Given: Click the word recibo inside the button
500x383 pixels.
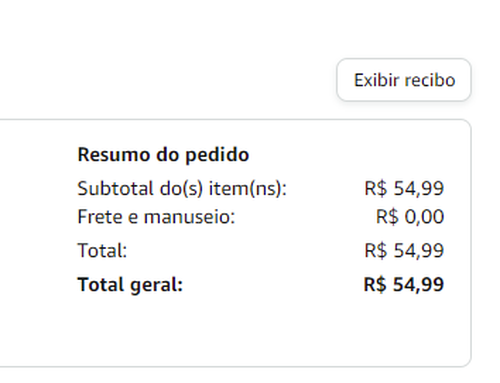Looking at the screenshot, I should (430, 80).
